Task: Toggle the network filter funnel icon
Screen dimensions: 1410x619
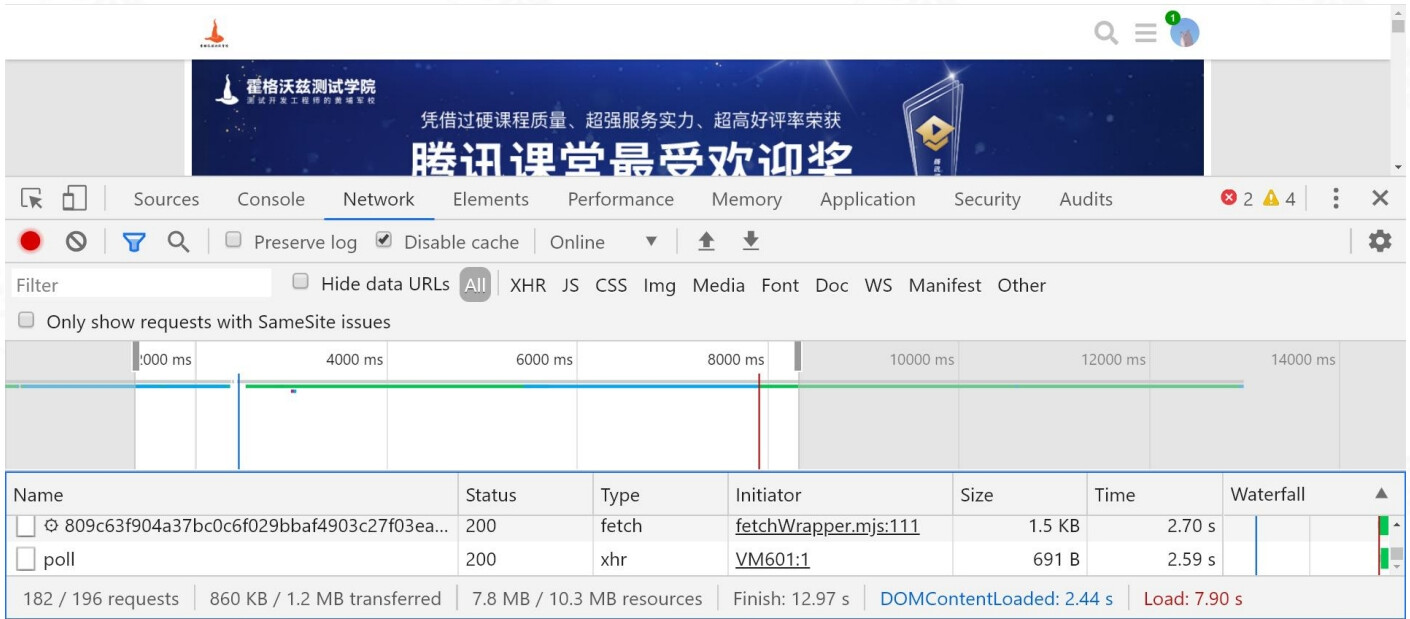Action: pyautogui.click(x=134, y=242)
